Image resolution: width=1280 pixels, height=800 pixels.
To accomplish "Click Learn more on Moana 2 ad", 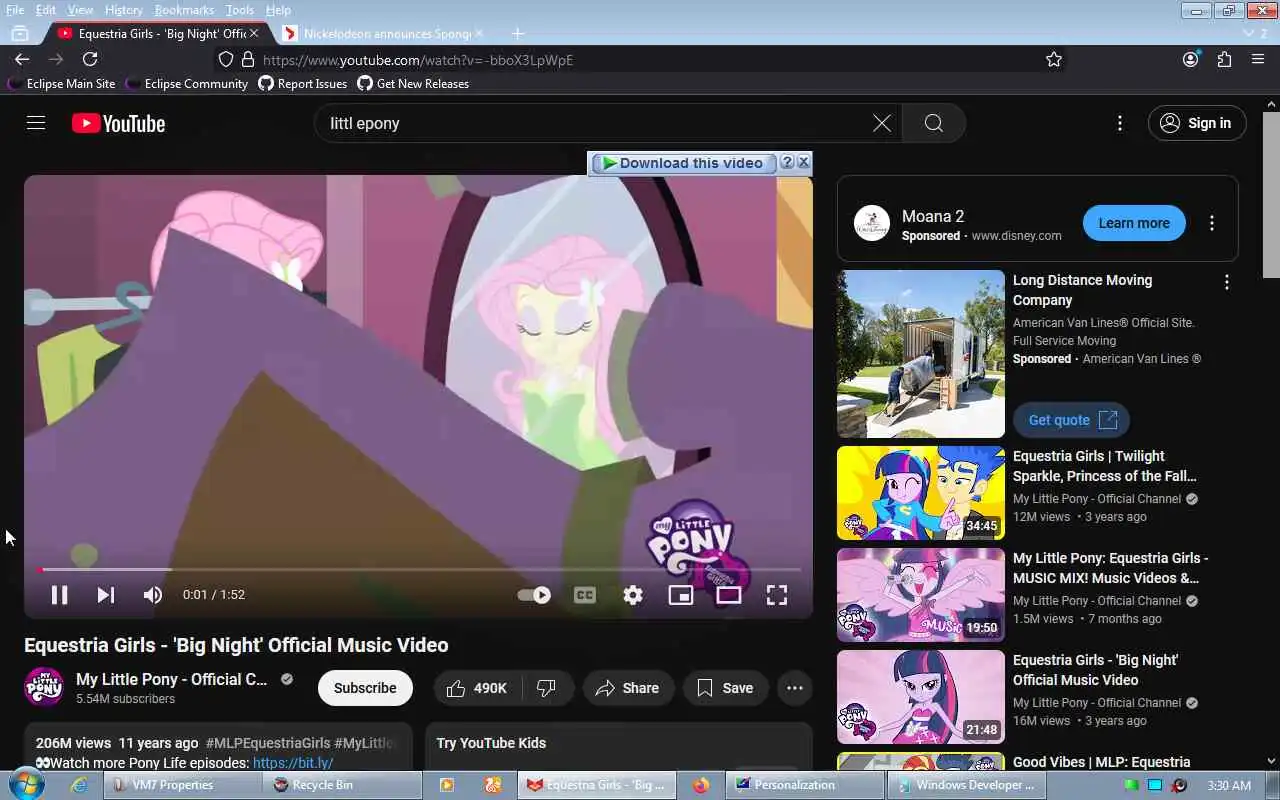I will [1134, 223].
